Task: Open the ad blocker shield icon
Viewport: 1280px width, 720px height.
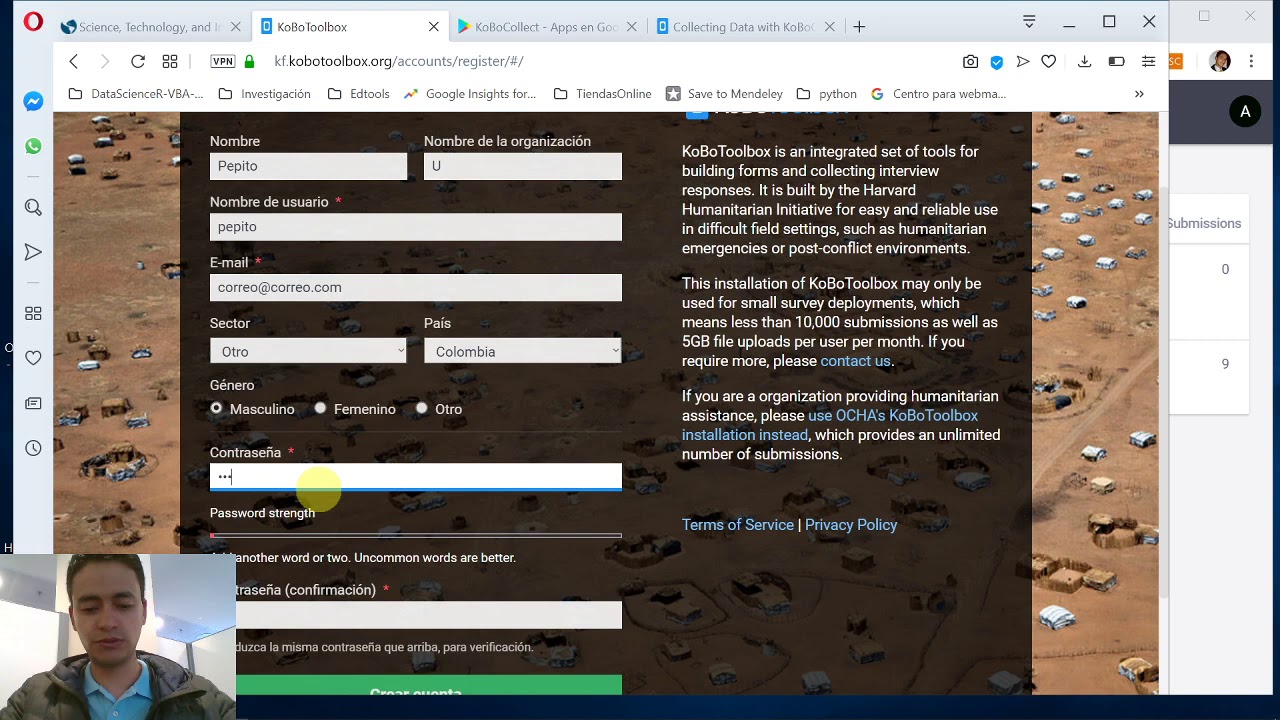Action: pyautogui.click(x=996, y=61)
